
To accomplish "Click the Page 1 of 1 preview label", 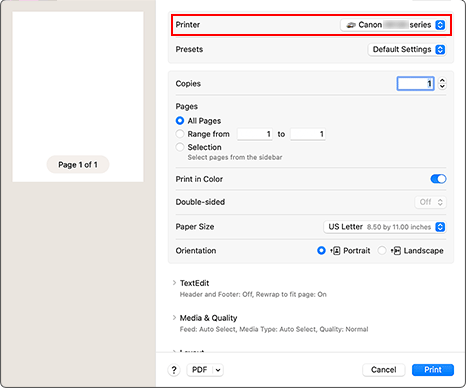I will pos(78,165).
